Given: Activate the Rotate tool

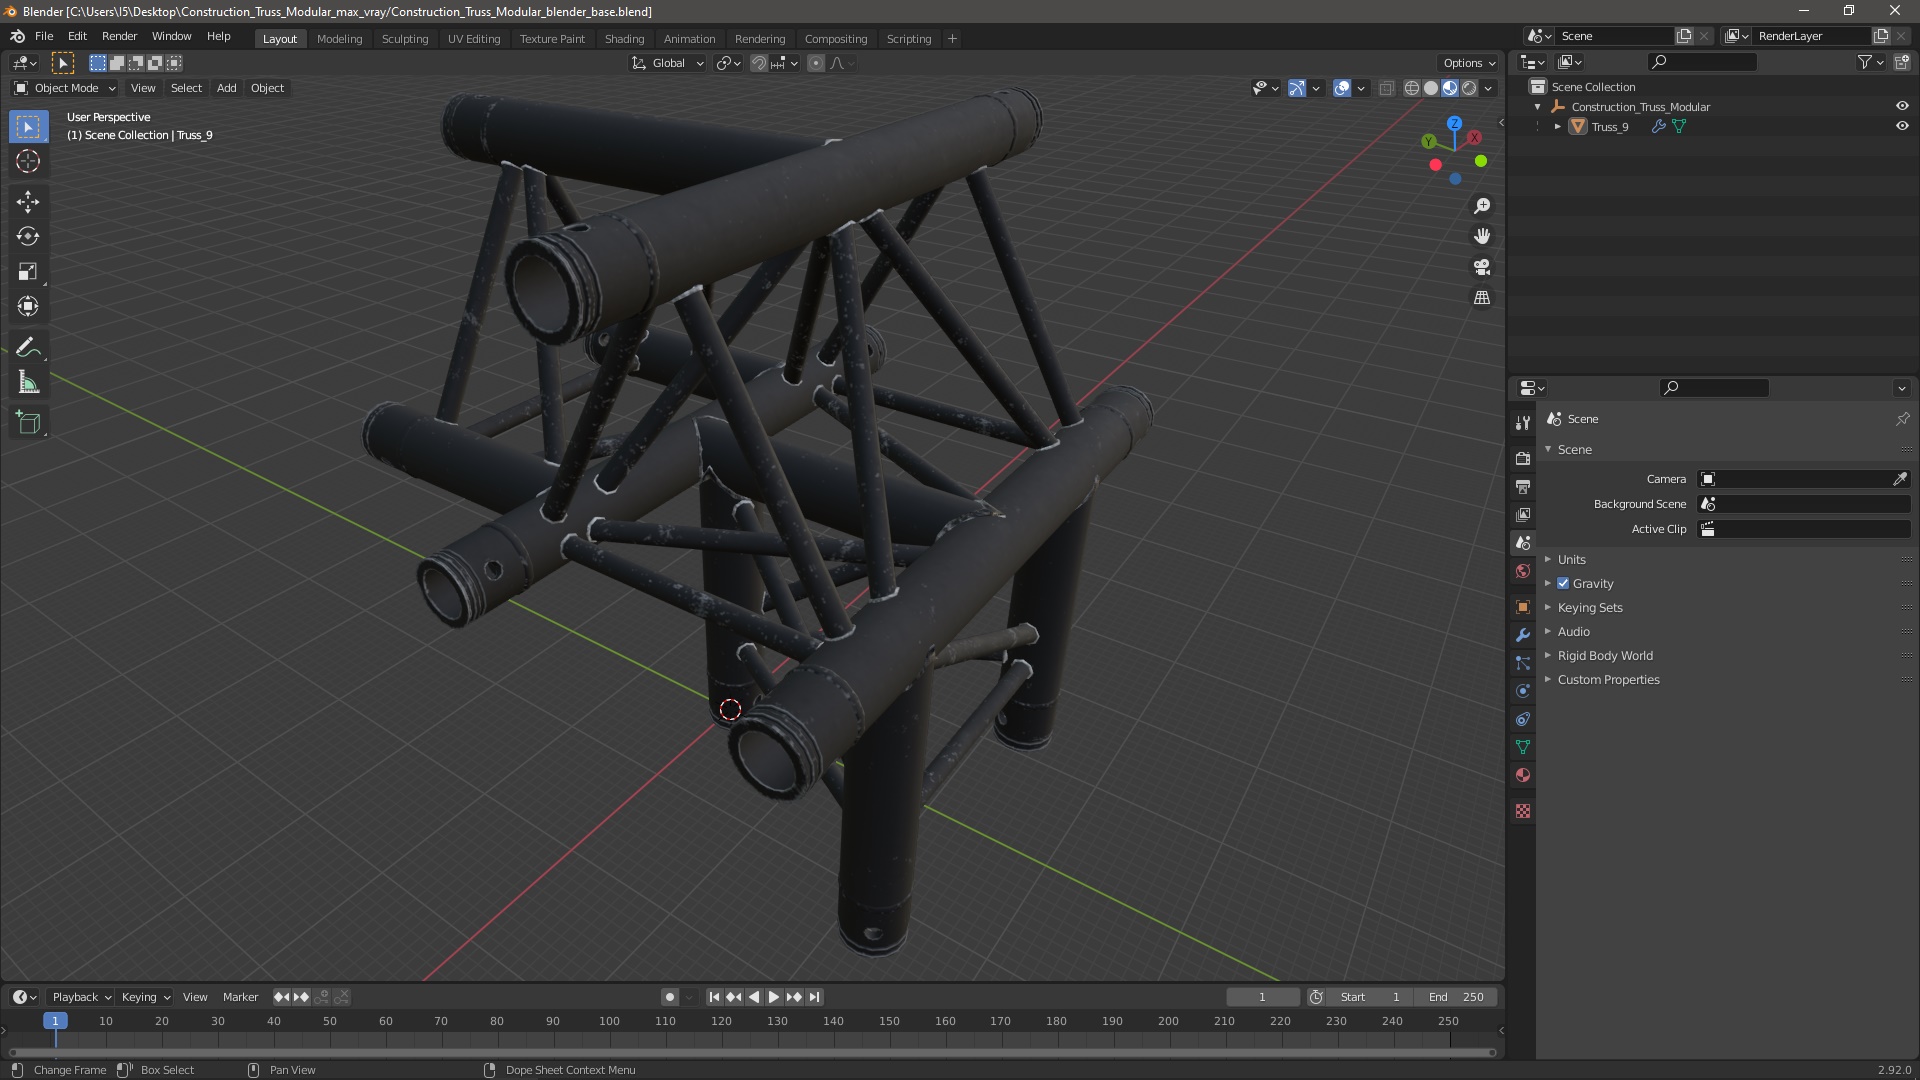Looking at the screenshot, I should point(28,237).
